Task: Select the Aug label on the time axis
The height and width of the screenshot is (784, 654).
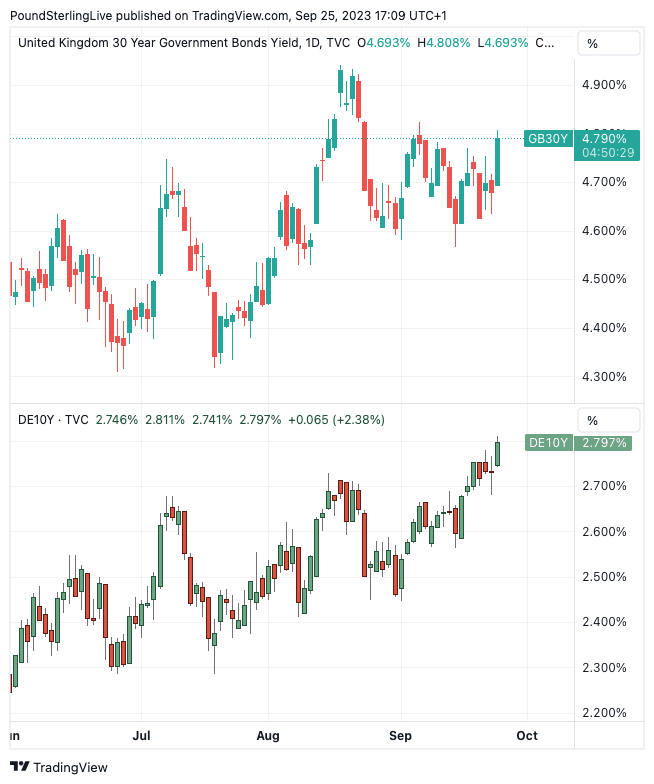Action: click(x=269, y=736)
